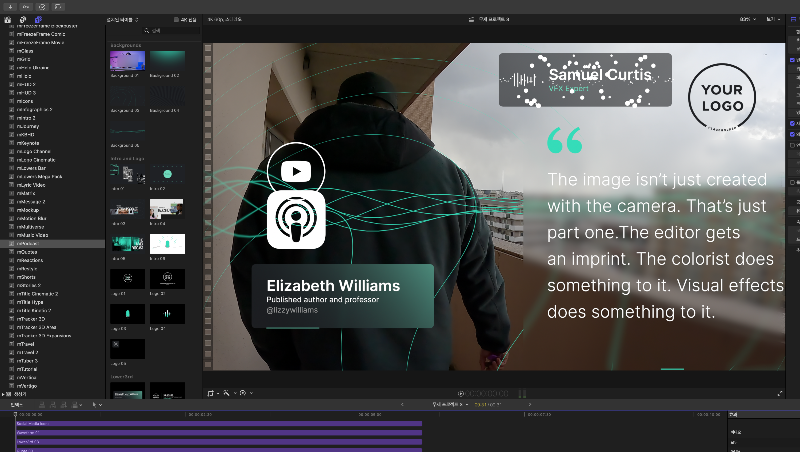The width and height of the screenshot is (800, 452).
Task: Select the mLowers Bar category
Action: [31, 168]
